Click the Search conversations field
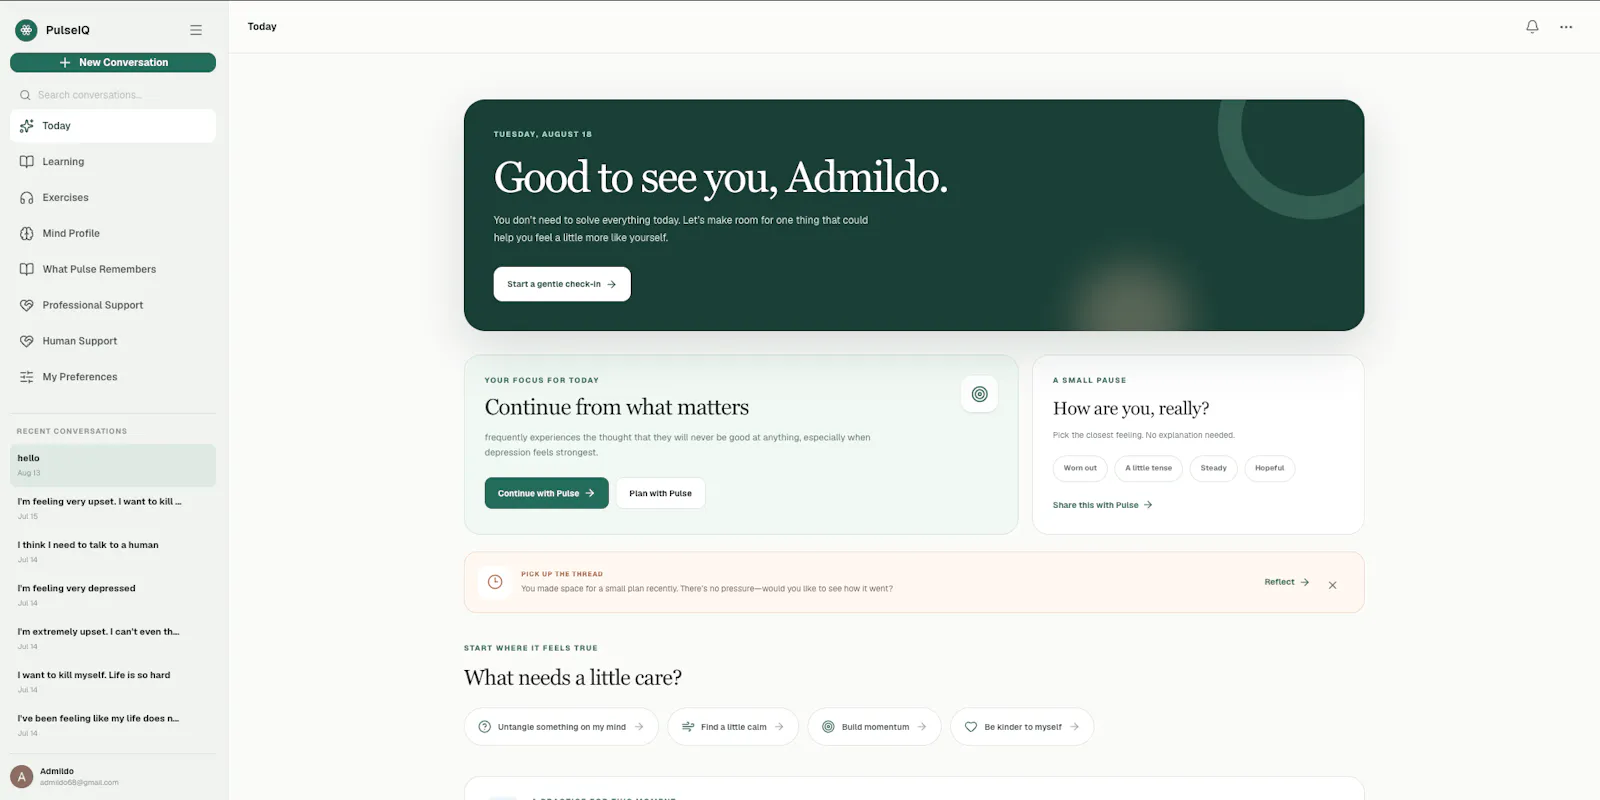The height and width of the screenshot is (800, 1600). click(113, 95)
